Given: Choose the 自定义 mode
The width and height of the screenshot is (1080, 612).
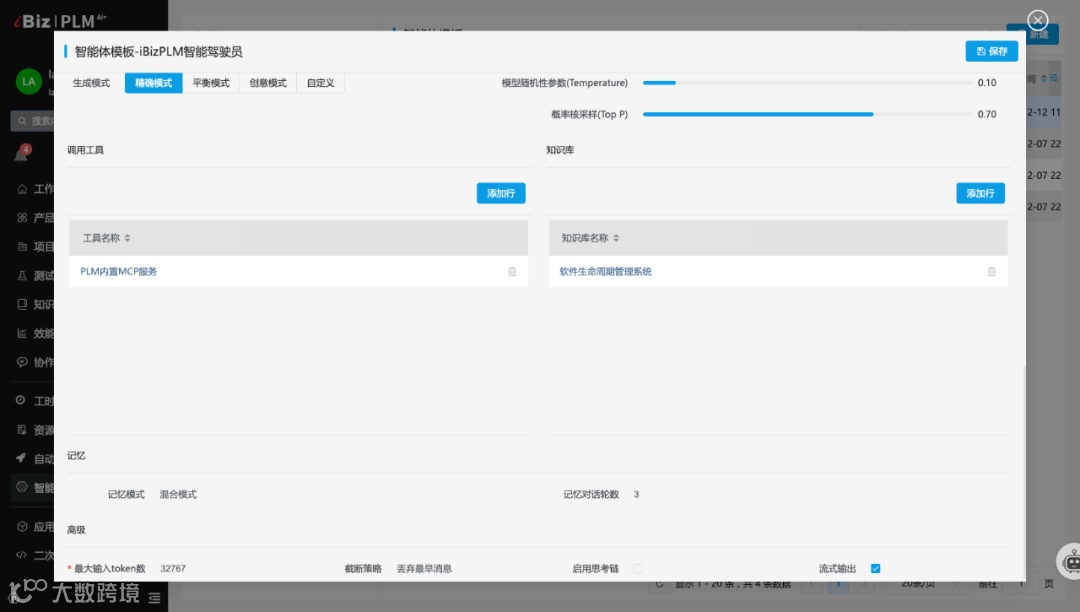Looking at the screenshot, I should coord(320,83).
